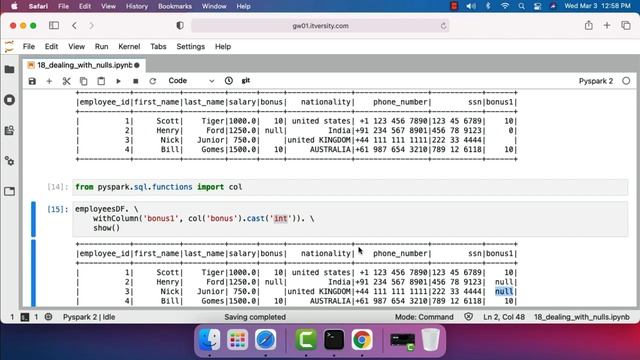This screenshot has width=640, height=360.
Task: Open Control Center in menu bar
Action: (x=538, y=6)
